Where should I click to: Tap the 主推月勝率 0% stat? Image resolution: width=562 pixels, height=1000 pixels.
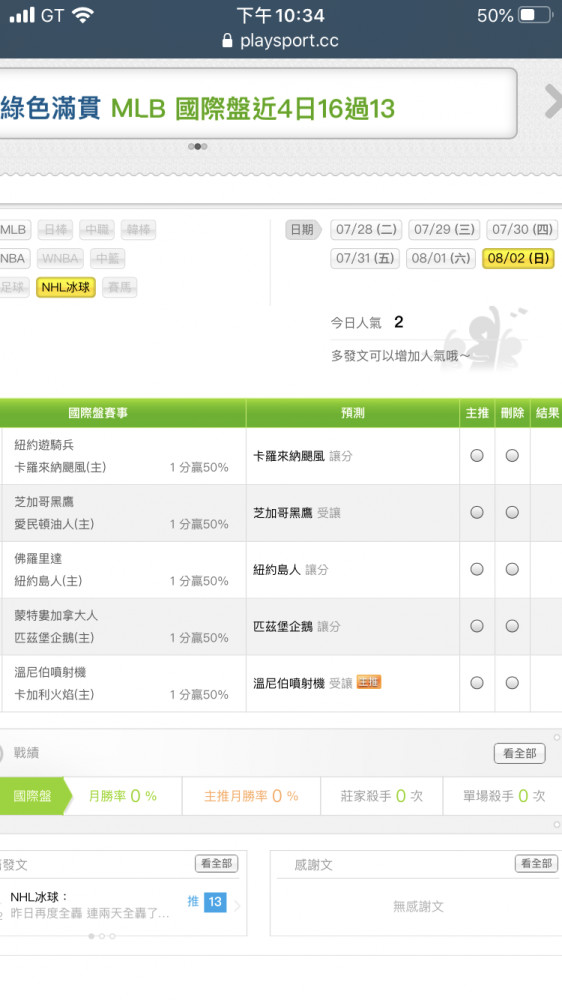click(251, 796)
